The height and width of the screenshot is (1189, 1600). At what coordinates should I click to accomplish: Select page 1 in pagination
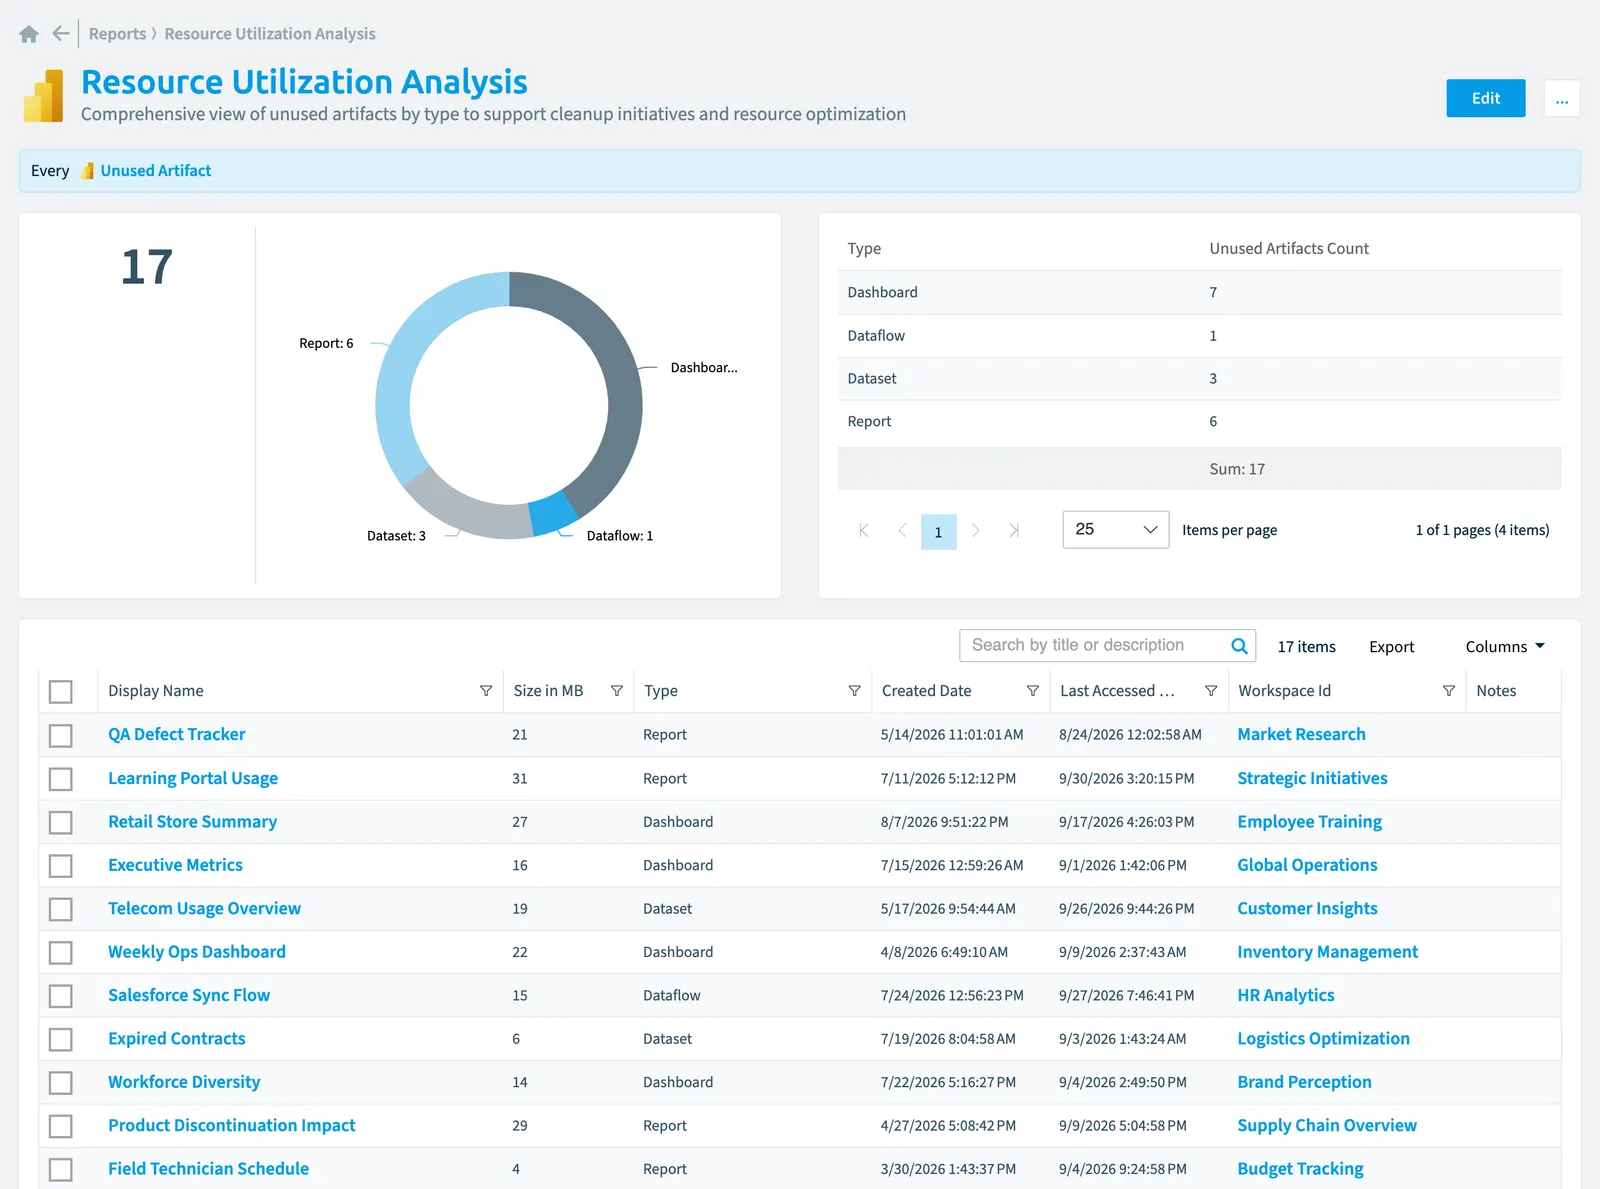point(938,532)
